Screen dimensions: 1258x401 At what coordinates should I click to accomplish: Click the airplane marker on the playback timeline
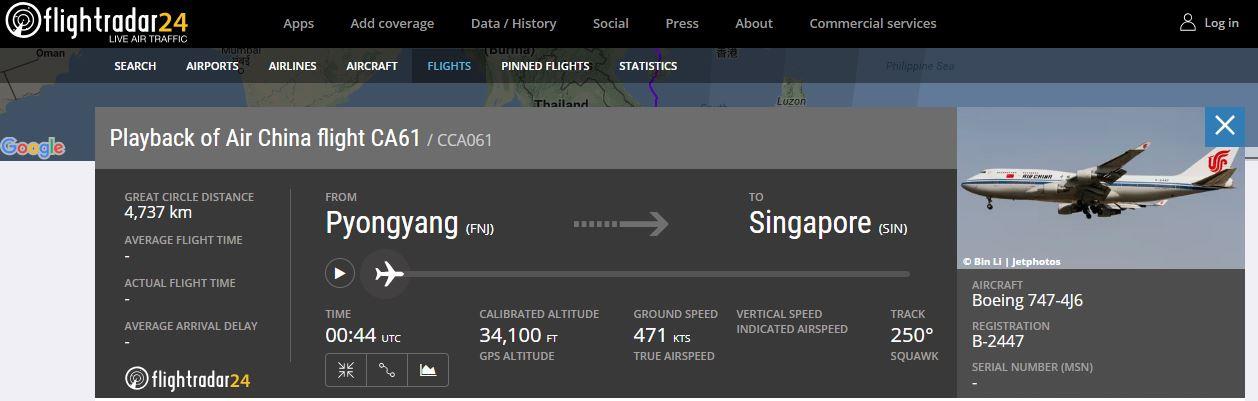coord(386,273)
